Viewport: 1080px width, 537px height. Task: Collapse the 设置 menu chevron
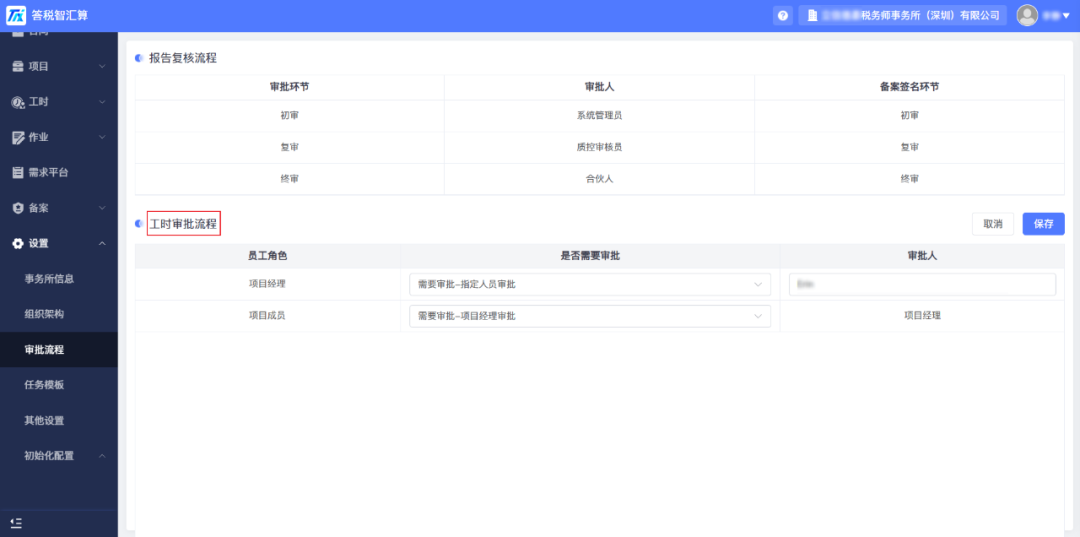(x=102, y=244)
